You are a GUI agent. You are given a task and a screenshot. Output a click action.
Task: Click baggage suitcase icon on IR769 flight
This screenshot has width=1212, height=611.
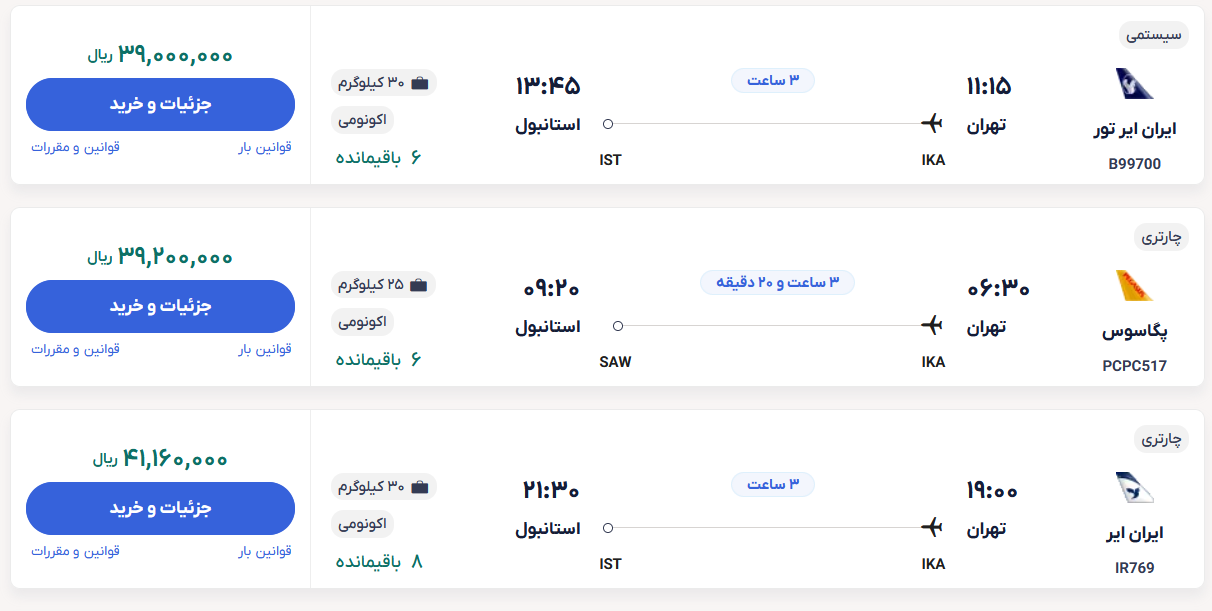click(419, 487)
